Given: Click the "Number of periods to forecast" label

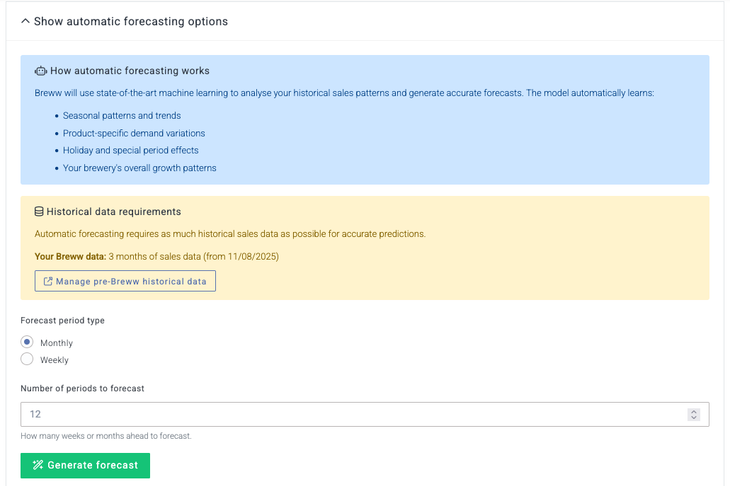Looking at the screenshot, I should click(x=82, y=388).
